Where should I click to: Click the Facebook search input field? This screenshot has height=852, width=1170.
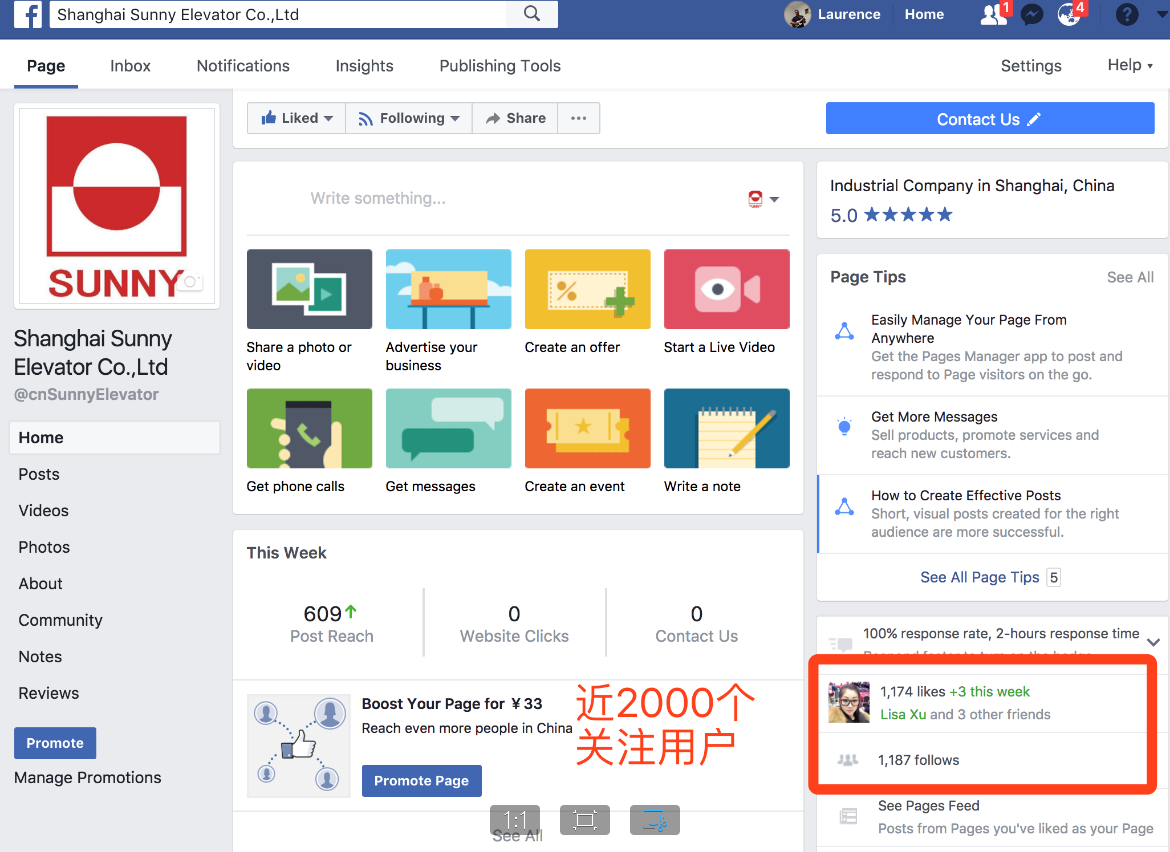pyautogui.click(x=278, y=14)
